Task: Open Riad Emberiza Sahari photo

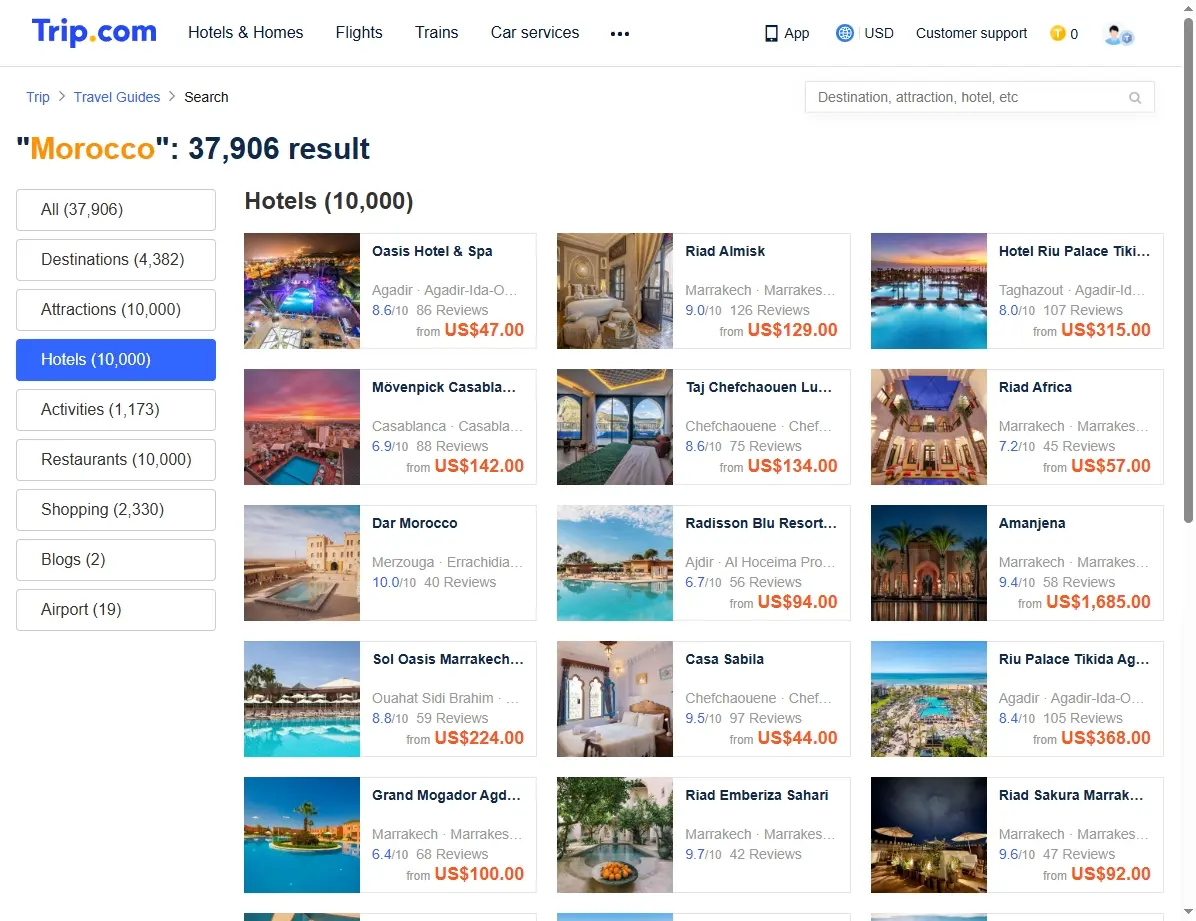Action: point(615,835)
